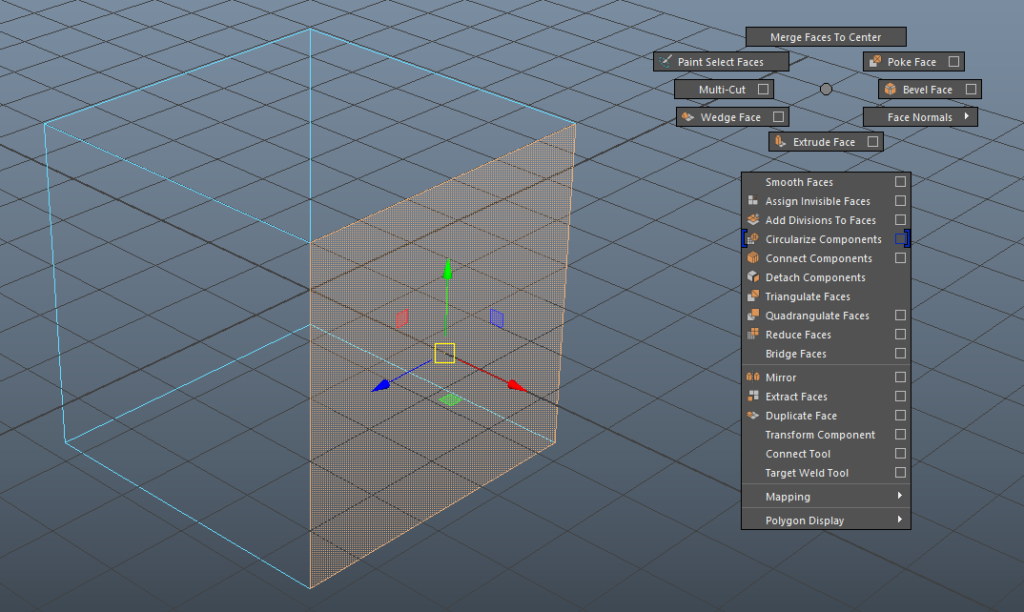Click the Poke Face icon

click(875, 61)
